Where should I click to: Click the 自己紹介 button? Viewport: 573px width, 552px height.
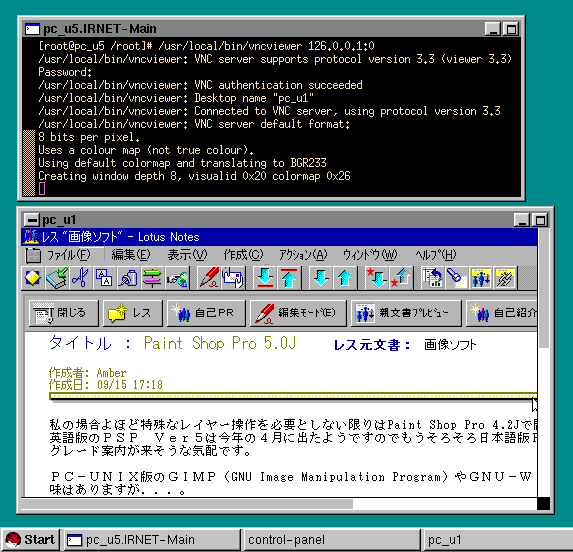pyautogui.click(x=502, y=313)
